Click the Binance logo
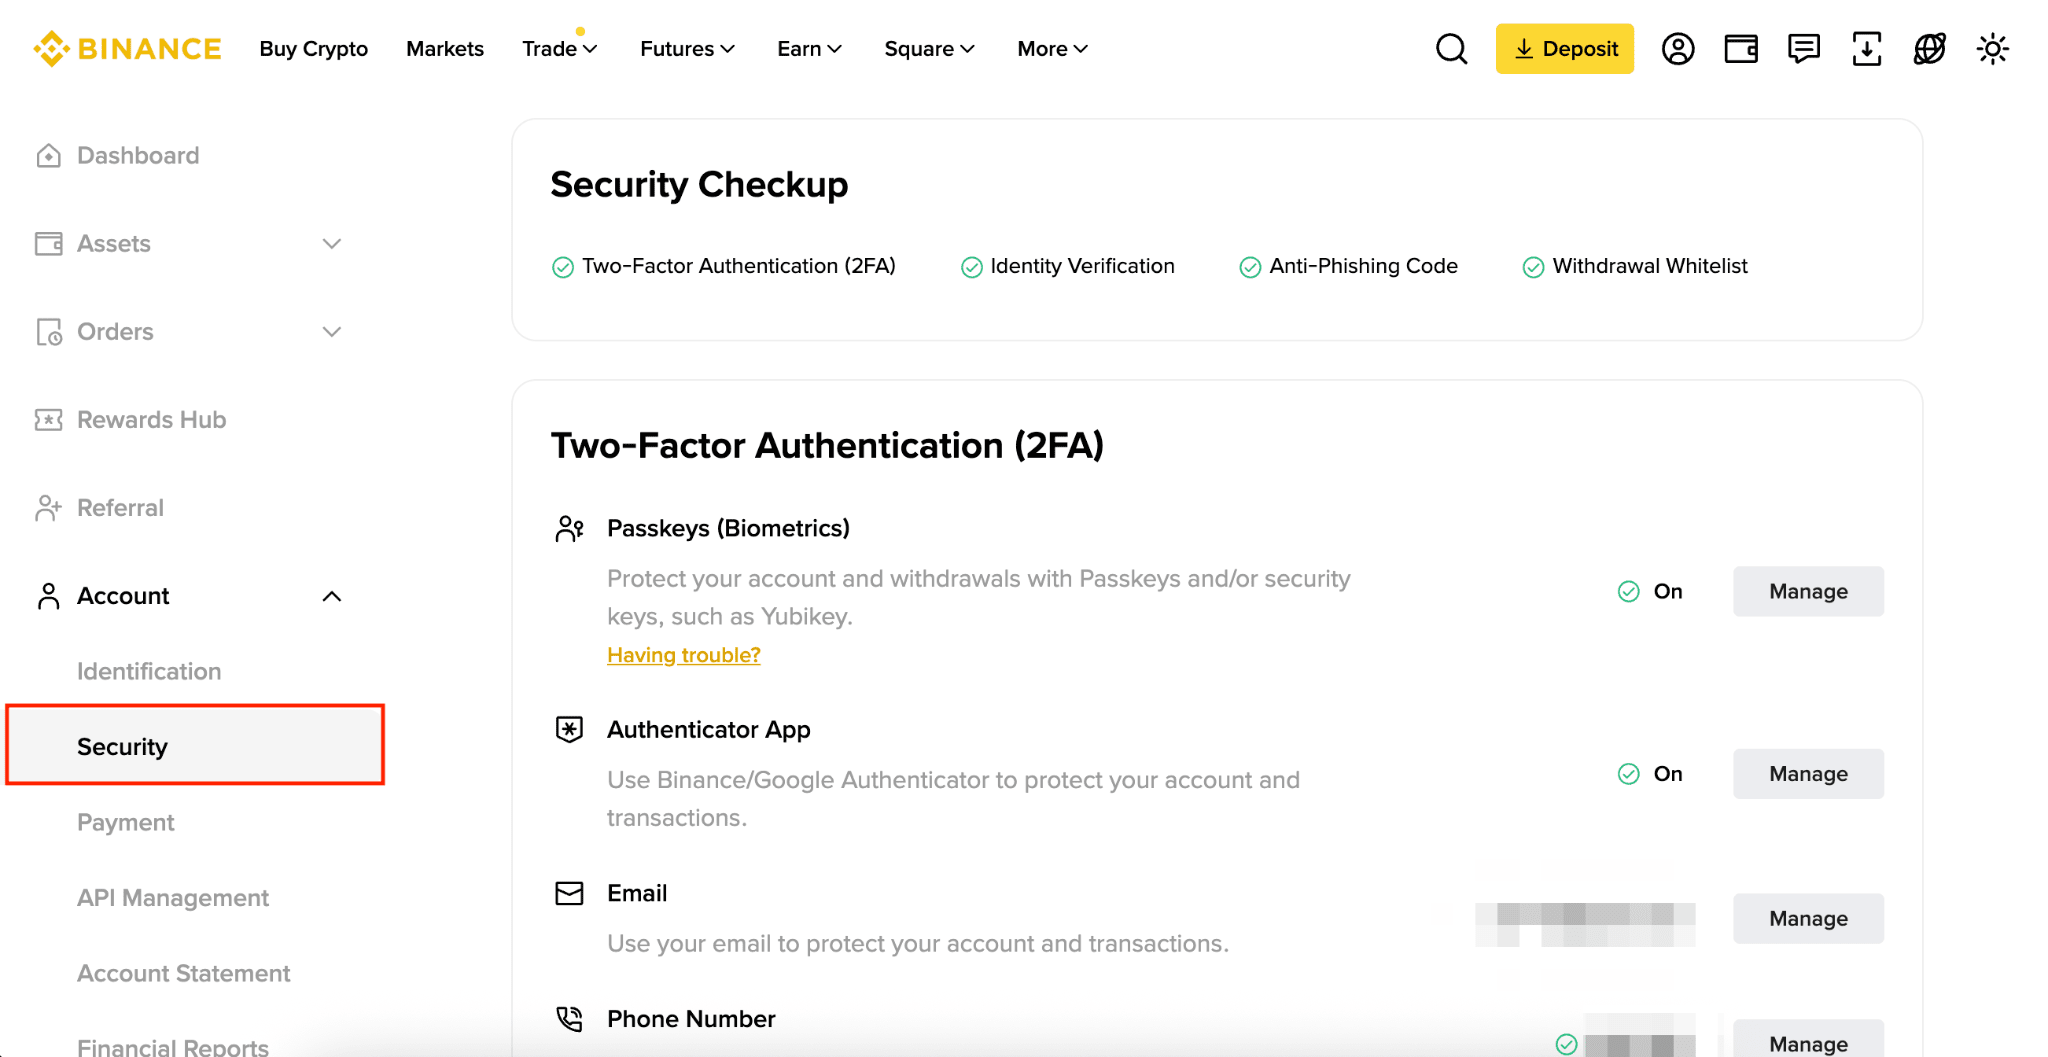Image resolution: width=2048 pixels, height=1057 pixels. click(128, 49)
